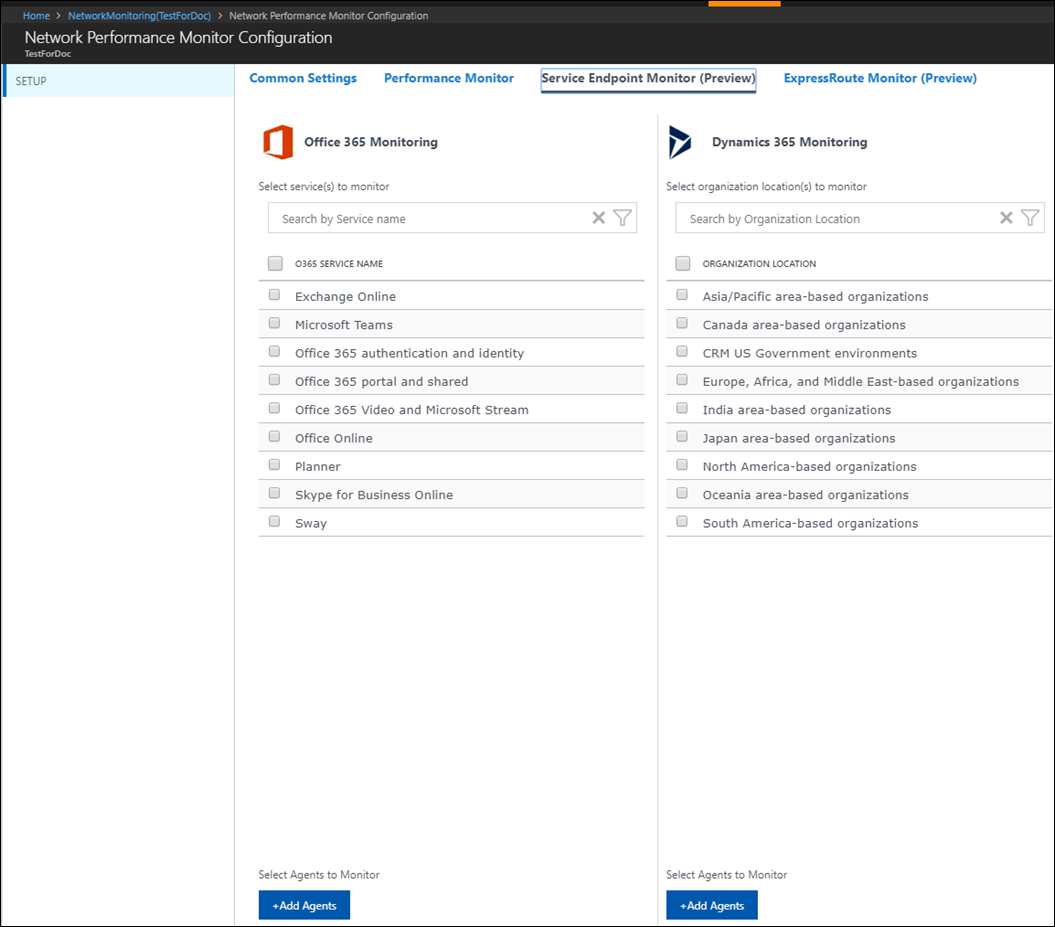This screenshot has width=1055, height=927.
Task: Click +Add Agents under Dynamics 365 Monitoring
Action: pos(712,904)
